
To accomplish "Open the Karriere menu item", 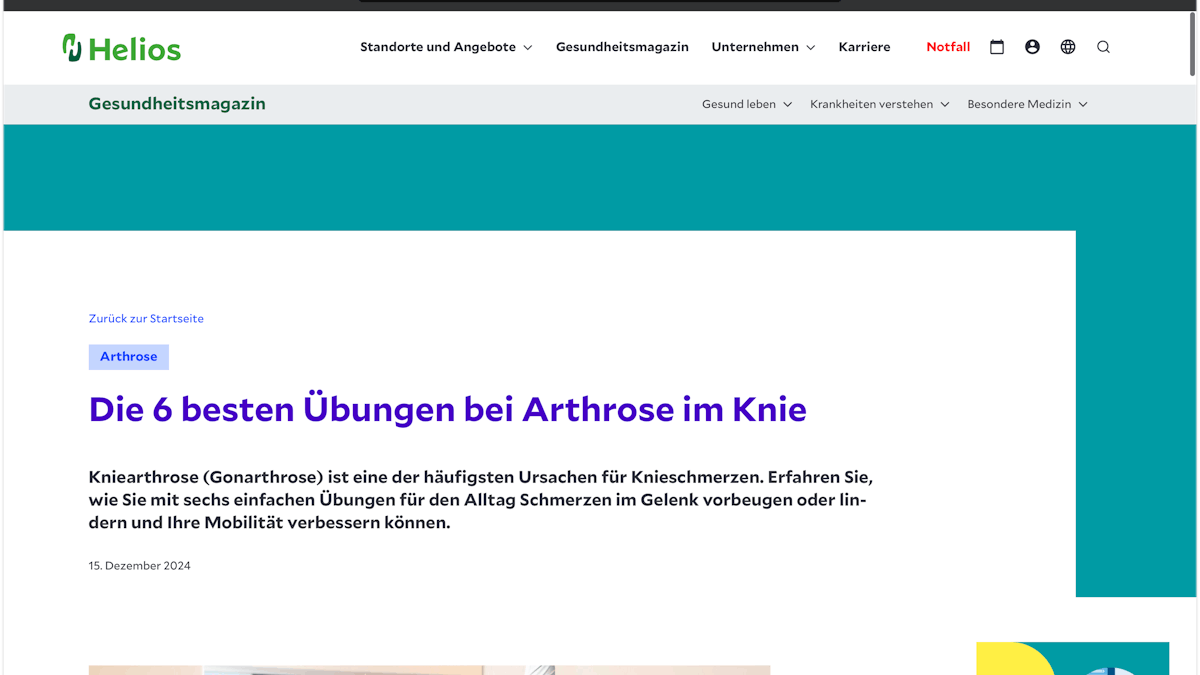I will click(864, 46).
